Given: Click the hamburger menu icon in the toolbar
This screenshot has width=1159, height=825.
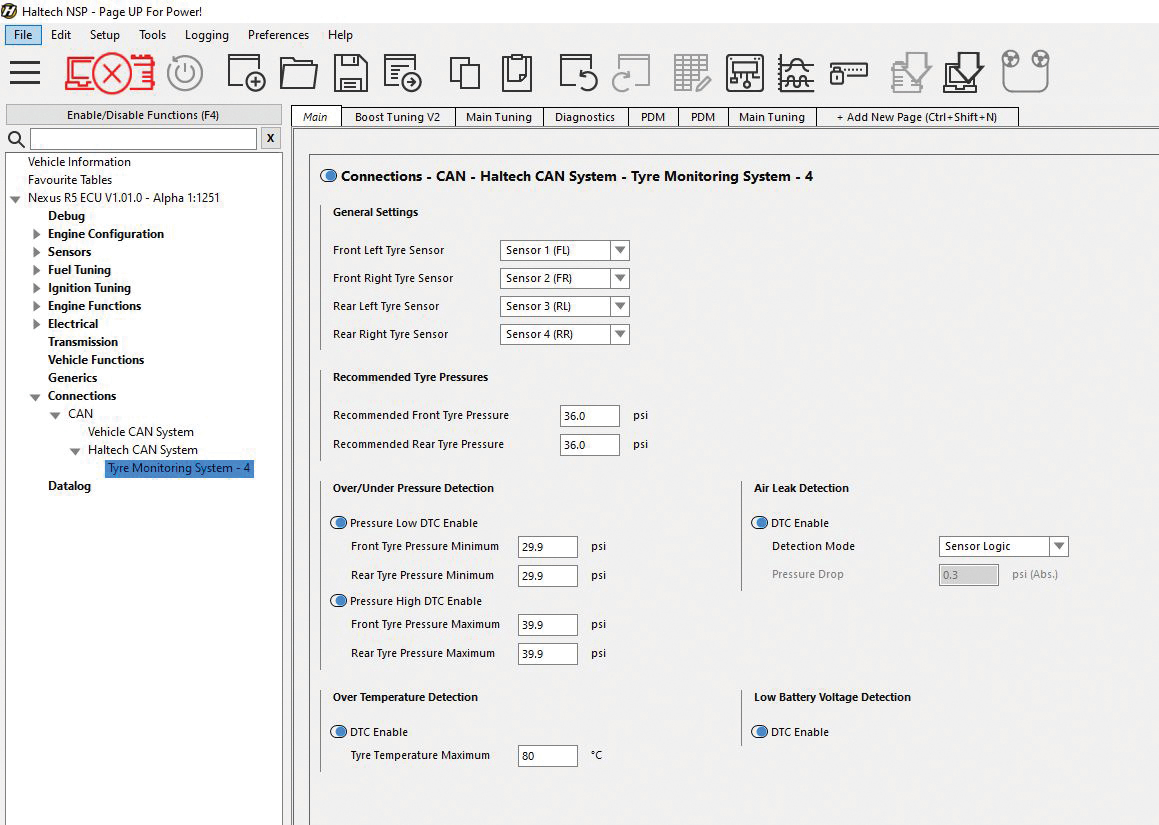Looking at the screenshot, I should pyautogui.click(x=25, y=73).
